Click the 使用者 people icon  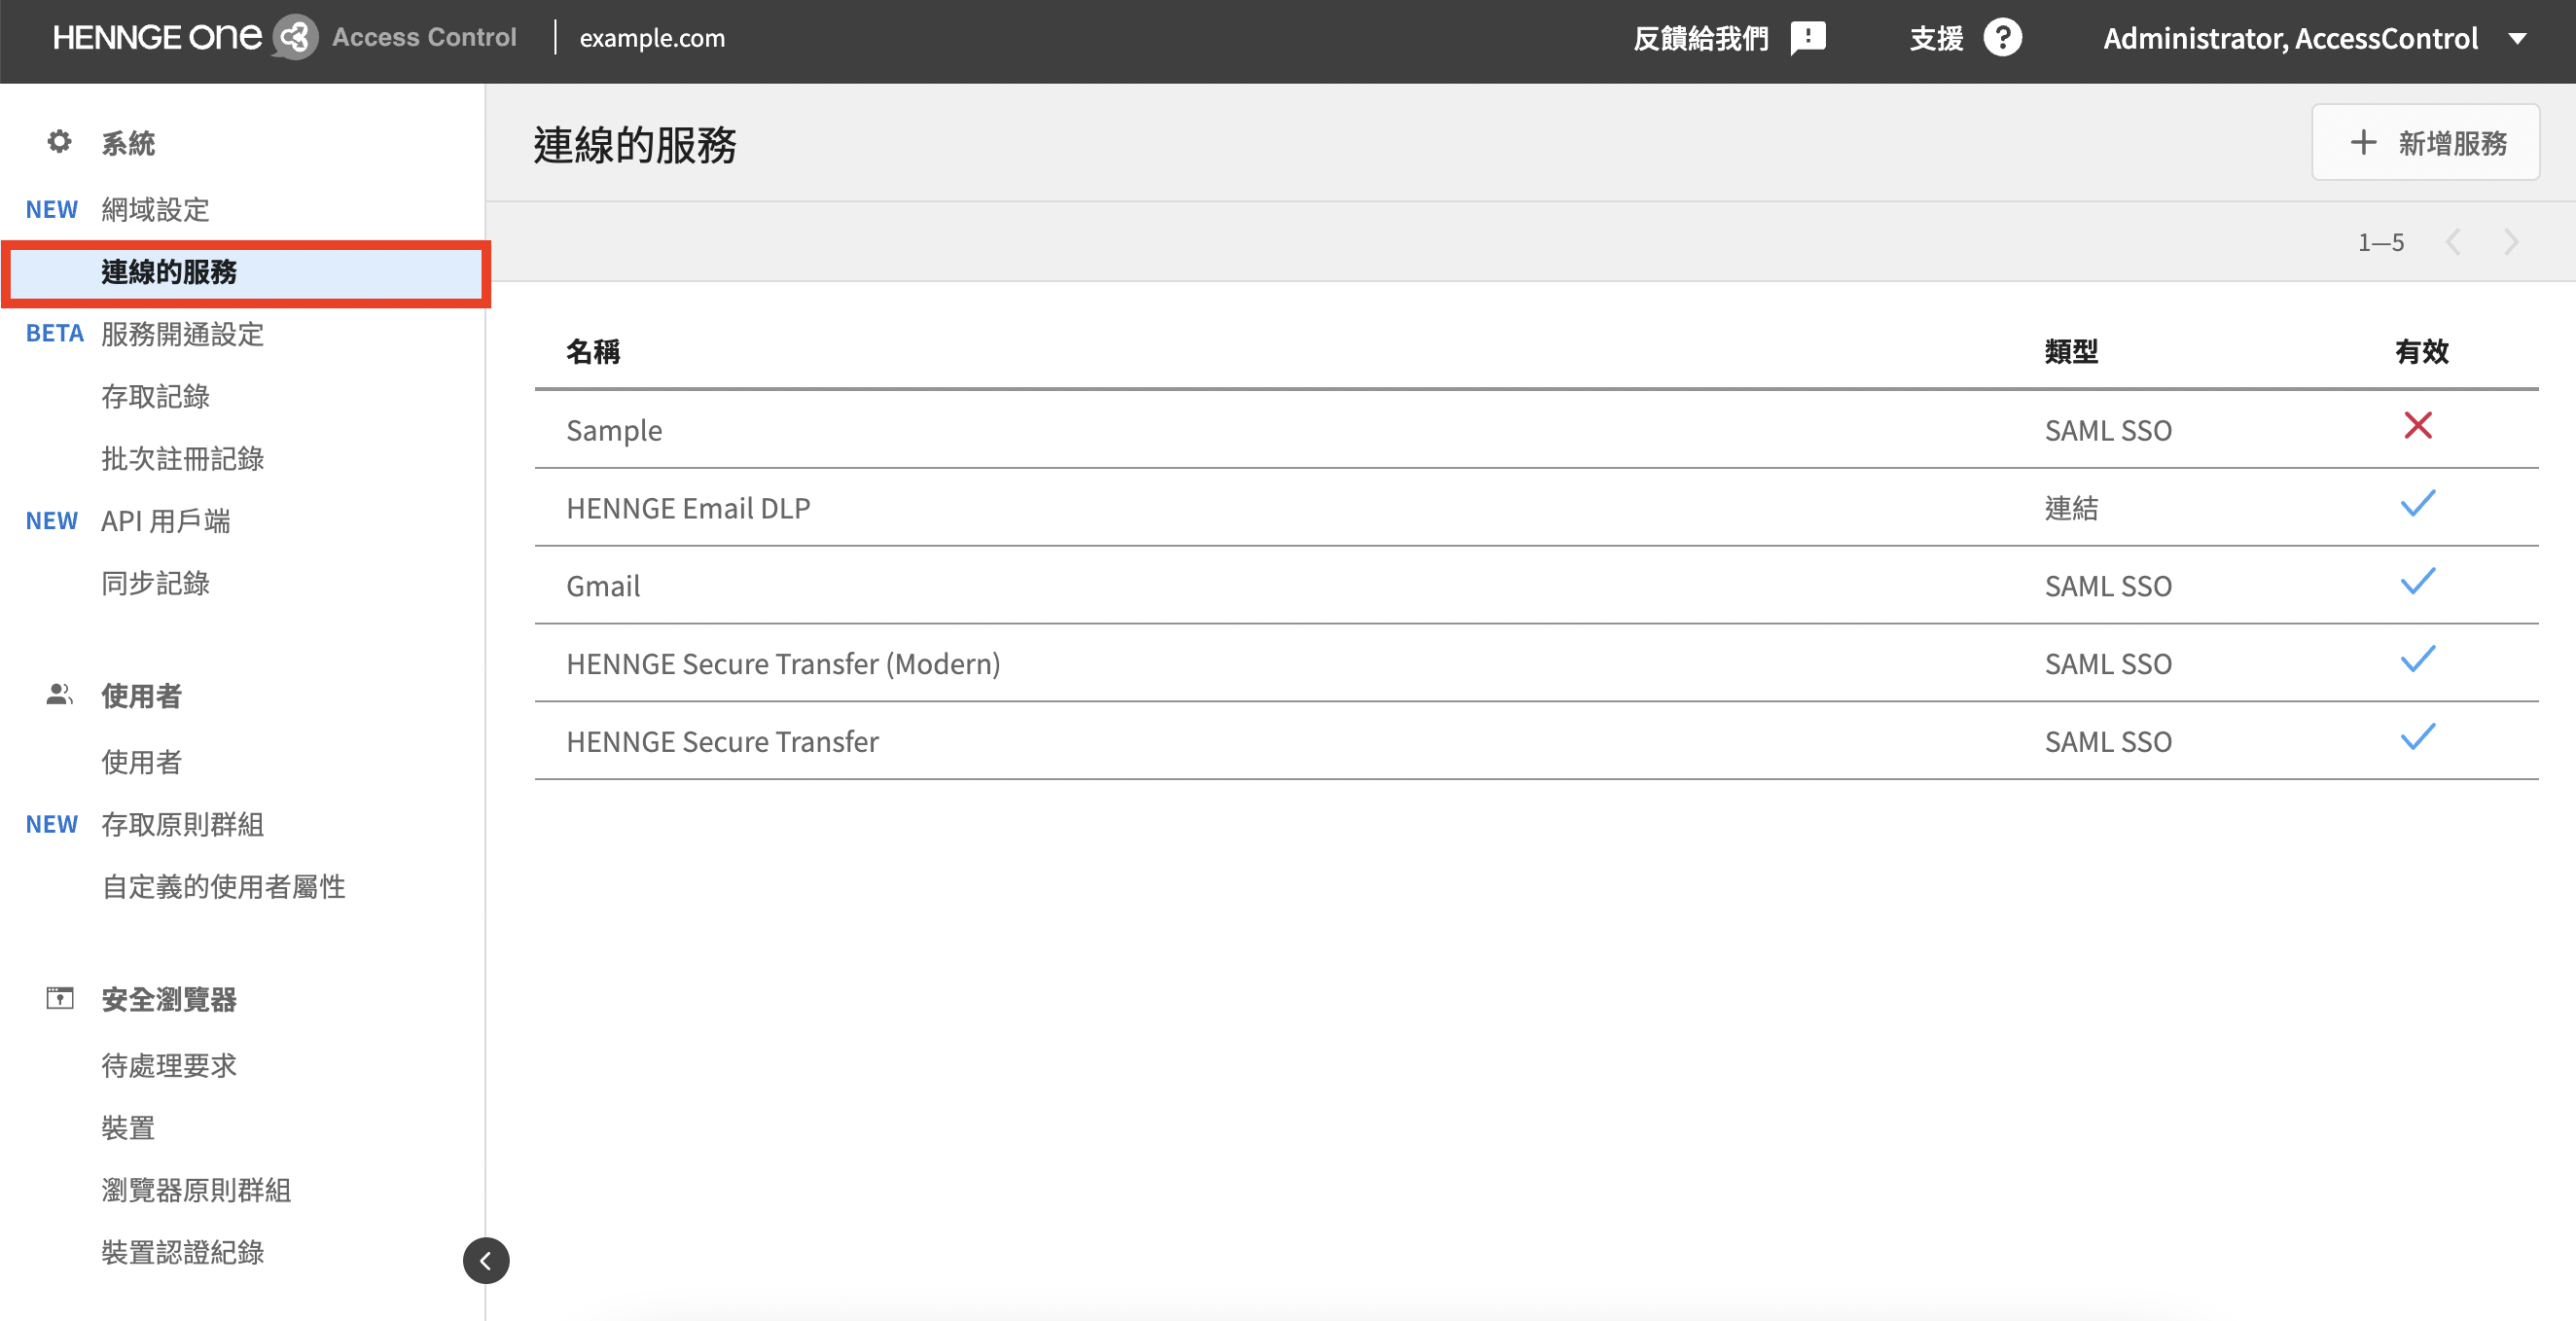click(60, 694)
